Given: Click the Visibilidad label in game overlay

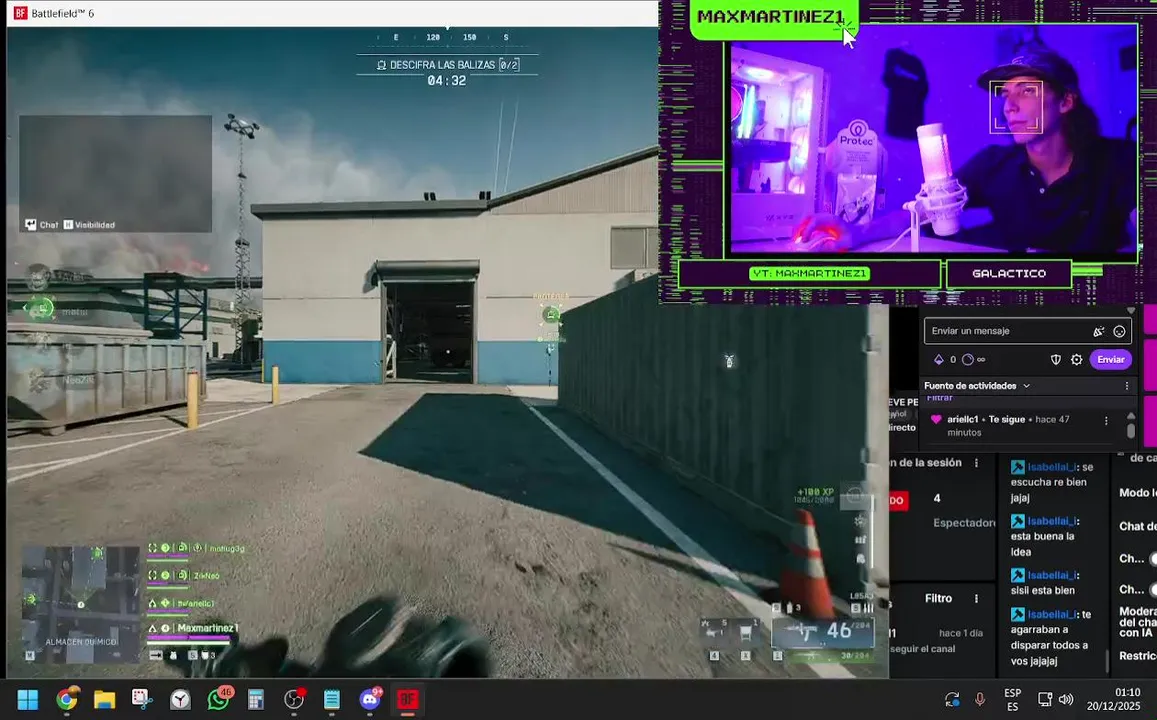Looking at the screenshot, I should (x=94, y=224).
